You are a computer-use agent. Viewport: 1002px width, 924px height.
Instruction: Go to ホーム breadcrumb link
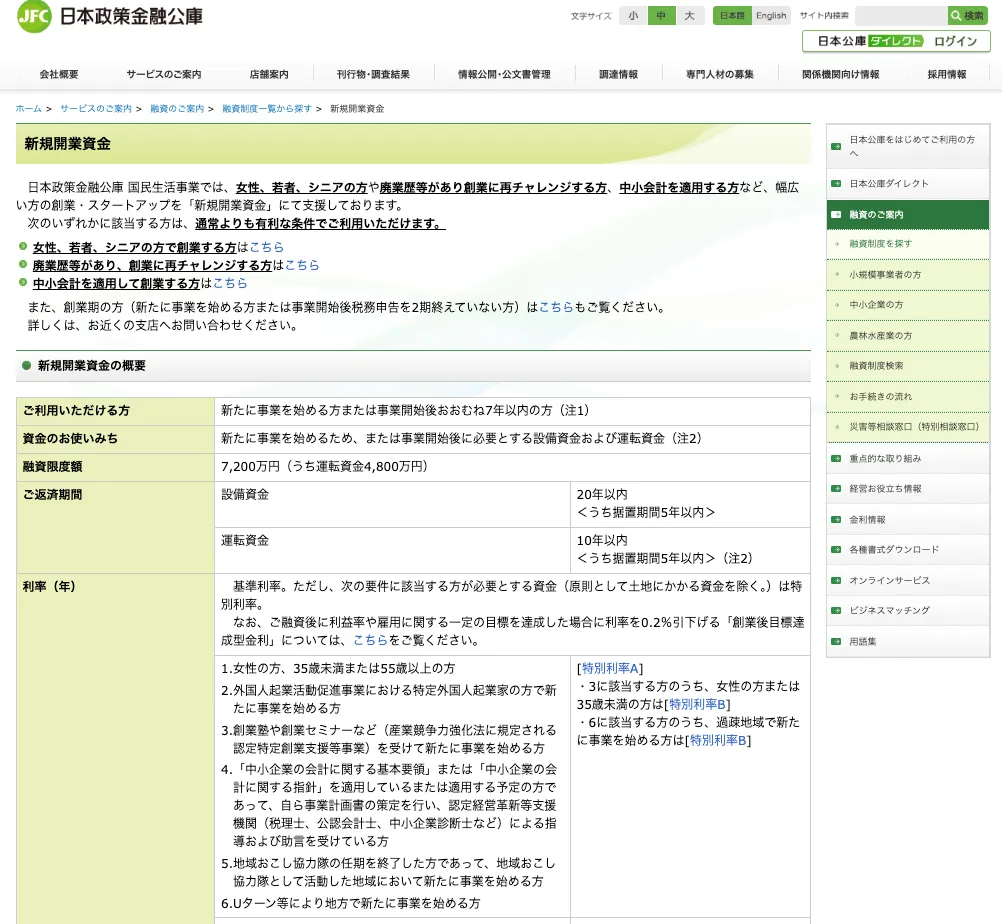[28, 109]
